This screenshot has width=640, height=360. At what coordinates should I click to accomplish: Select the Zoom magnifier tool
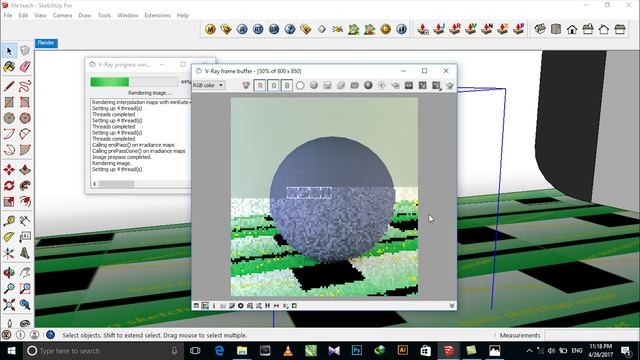[9, 288]
